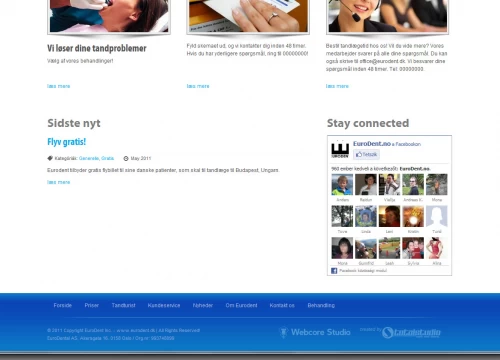The width and height of the screenshot is (500, 360).
Task: Select Kundeservice in footer navigation
Action: click(164, 305)
